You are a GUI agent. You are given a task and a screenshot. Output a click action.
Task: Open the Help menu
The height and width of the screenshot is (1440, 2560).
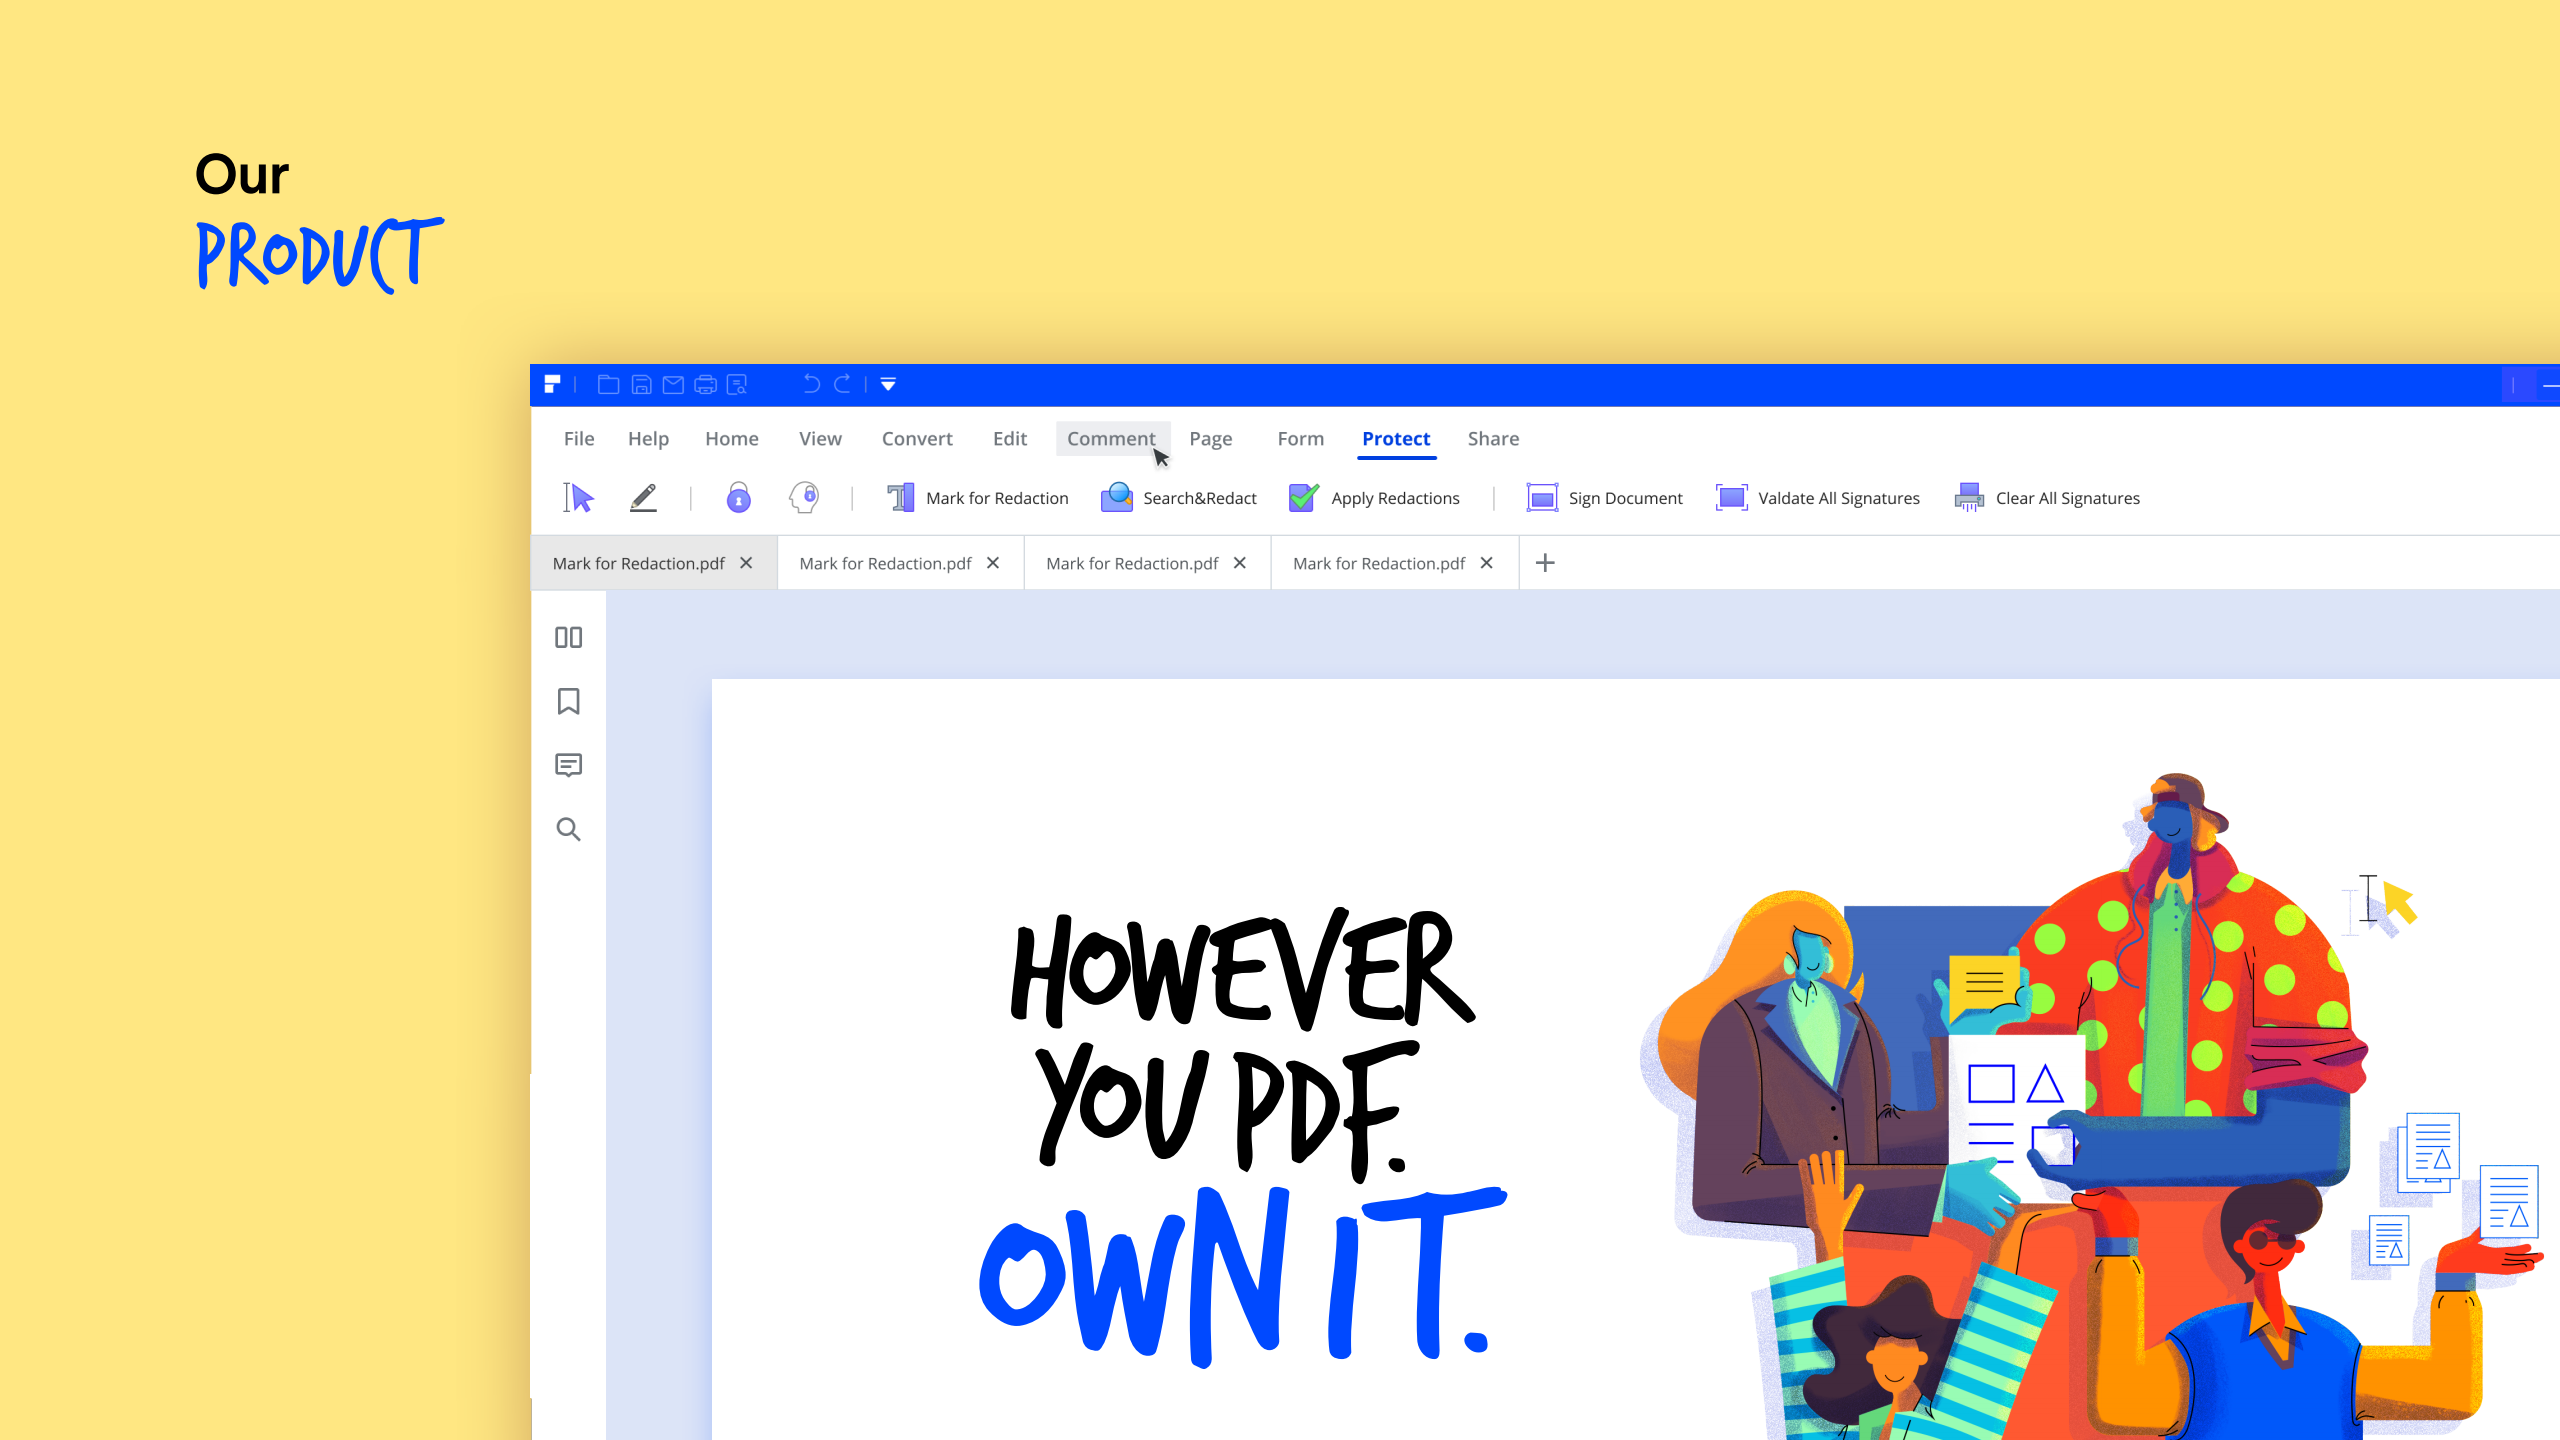pyautogui.click(x=648, y=439)
